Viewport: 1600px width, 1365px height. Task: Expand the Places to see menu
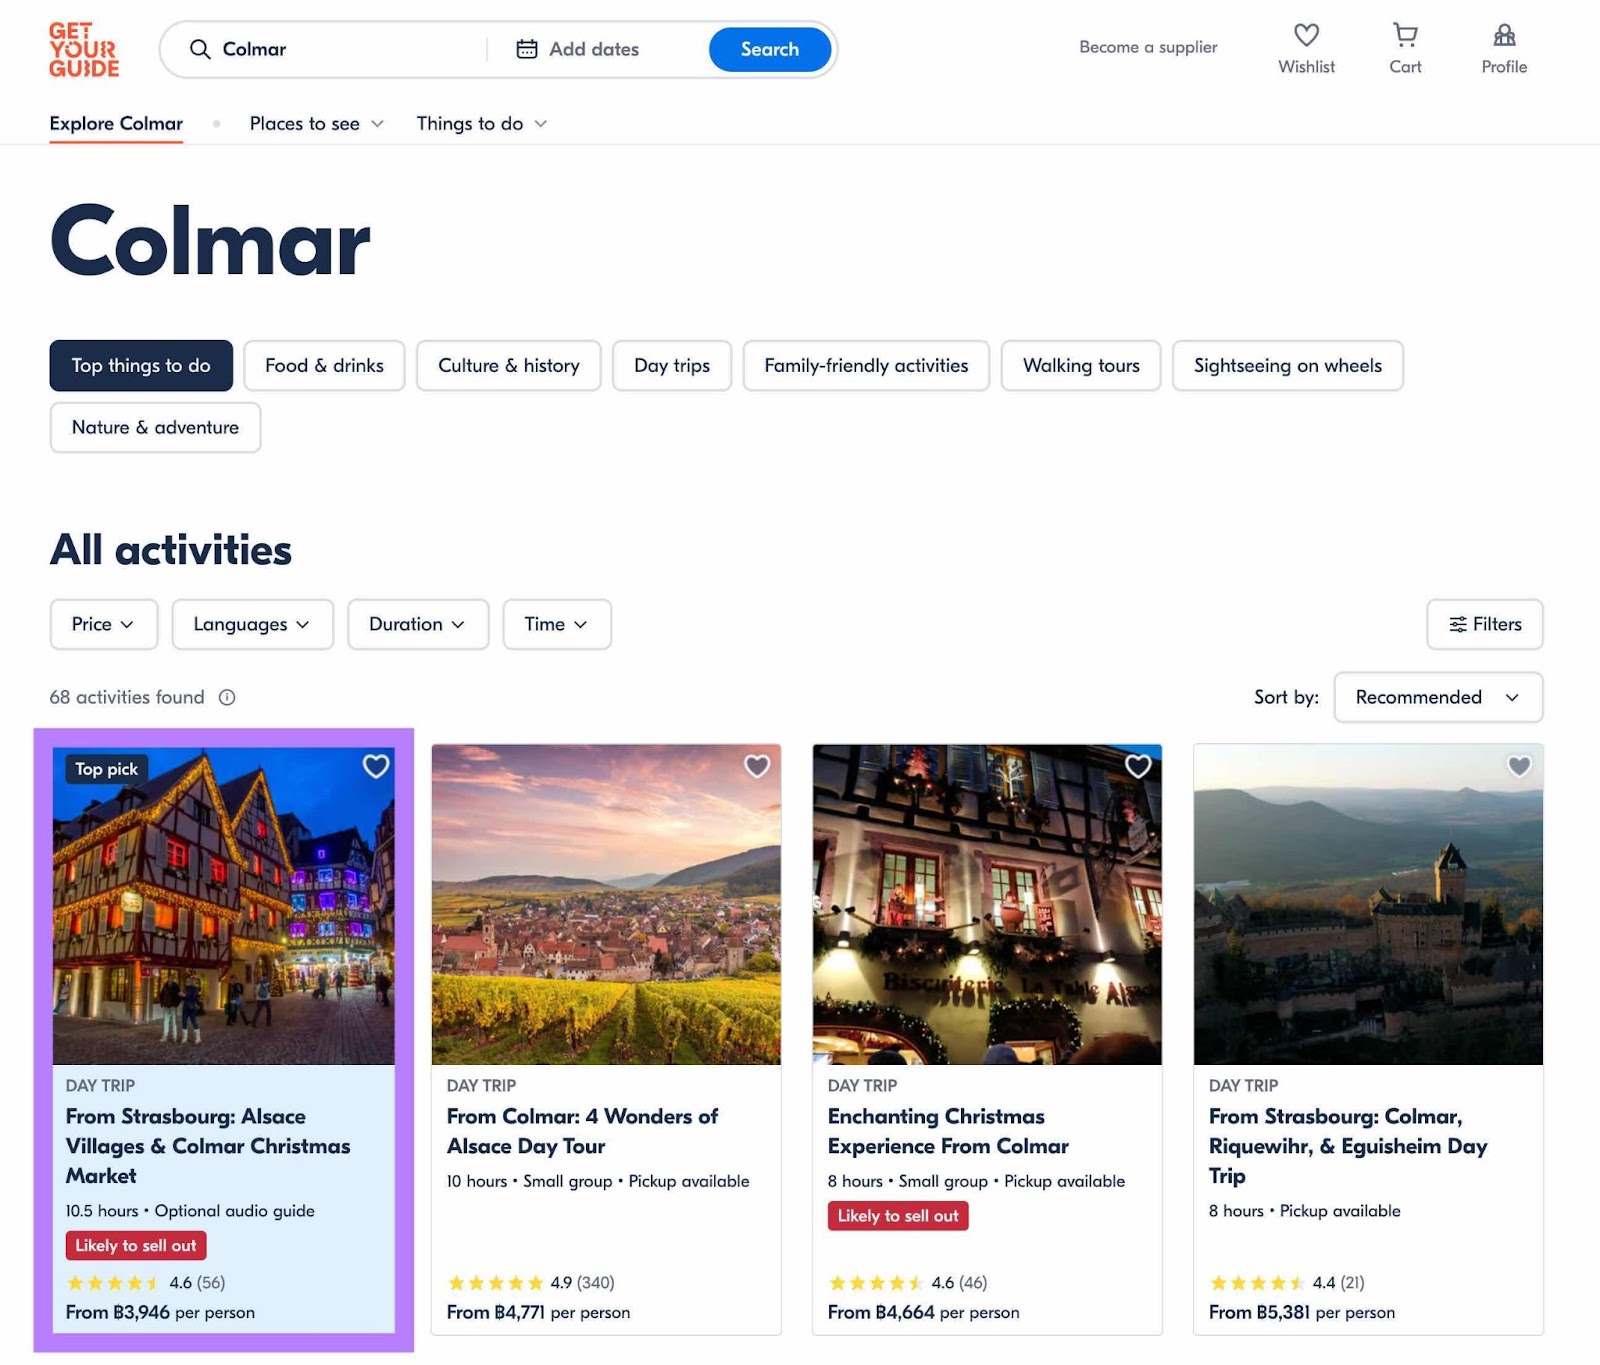click(x=316, y=124)
